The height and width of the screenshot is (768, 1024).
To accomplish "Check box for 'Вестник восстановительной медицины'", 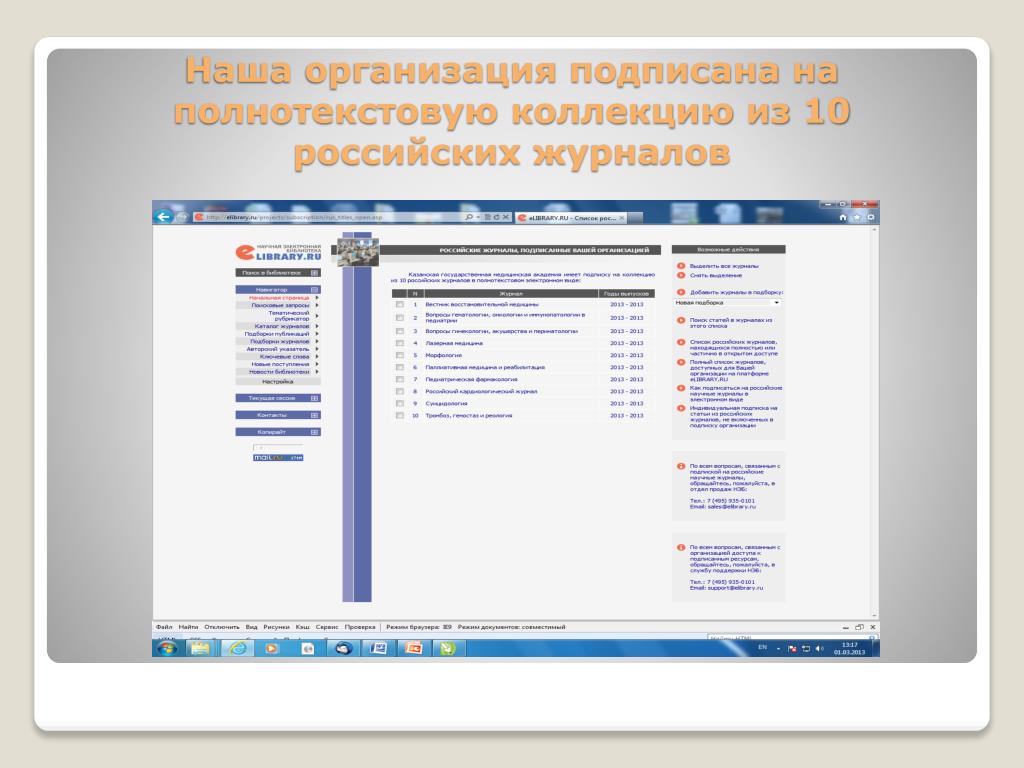I will pyautogui.click(x=400, y=304).
